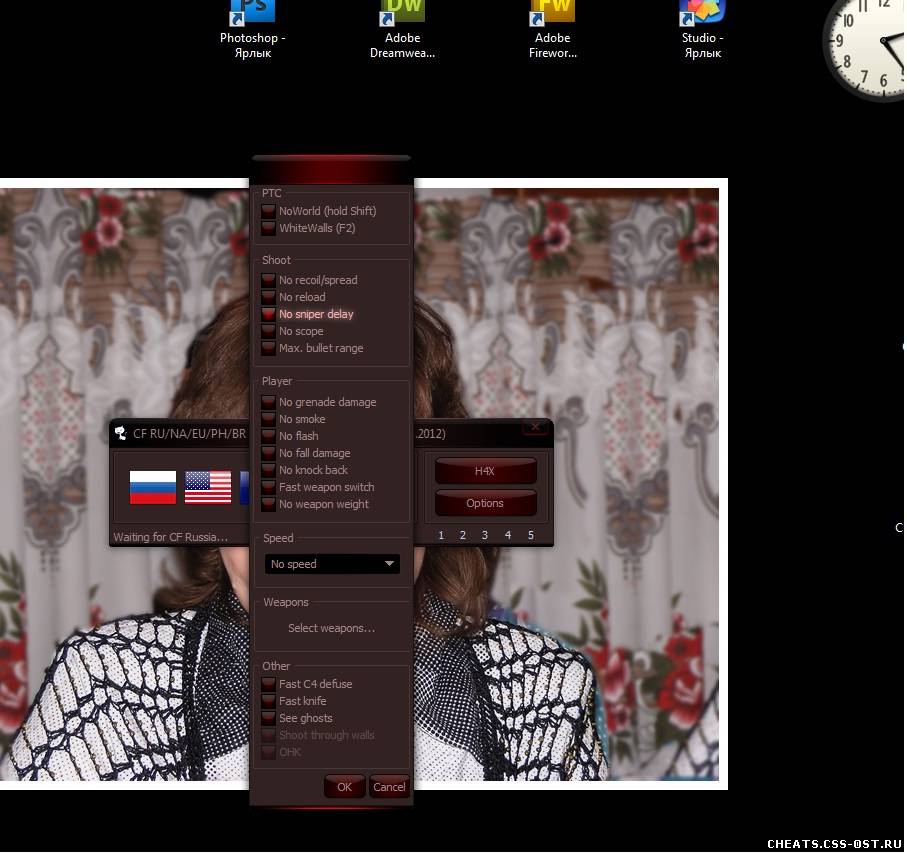
Task: Check the WhiteWalls (F2) option
Action: (269, 228)
